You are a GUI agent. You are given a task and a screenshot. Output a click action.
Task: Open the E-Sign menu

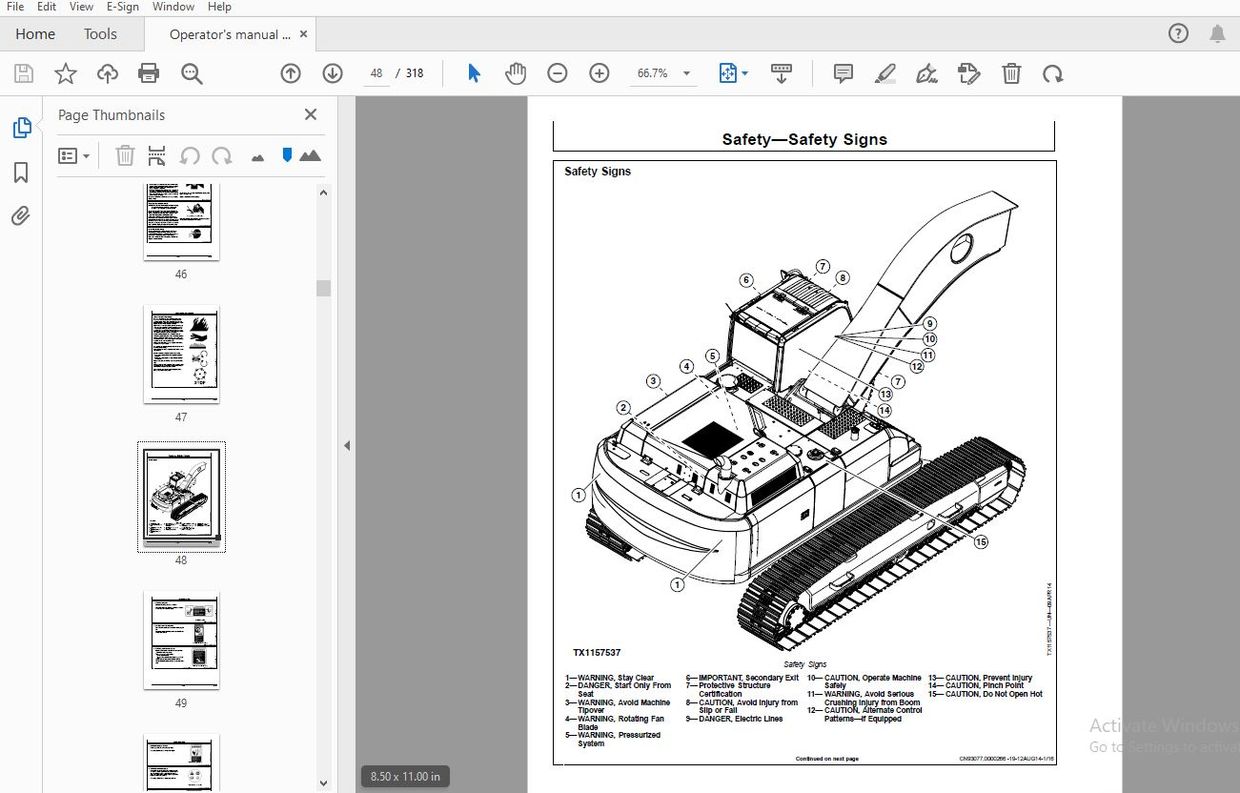coord(121,7)
